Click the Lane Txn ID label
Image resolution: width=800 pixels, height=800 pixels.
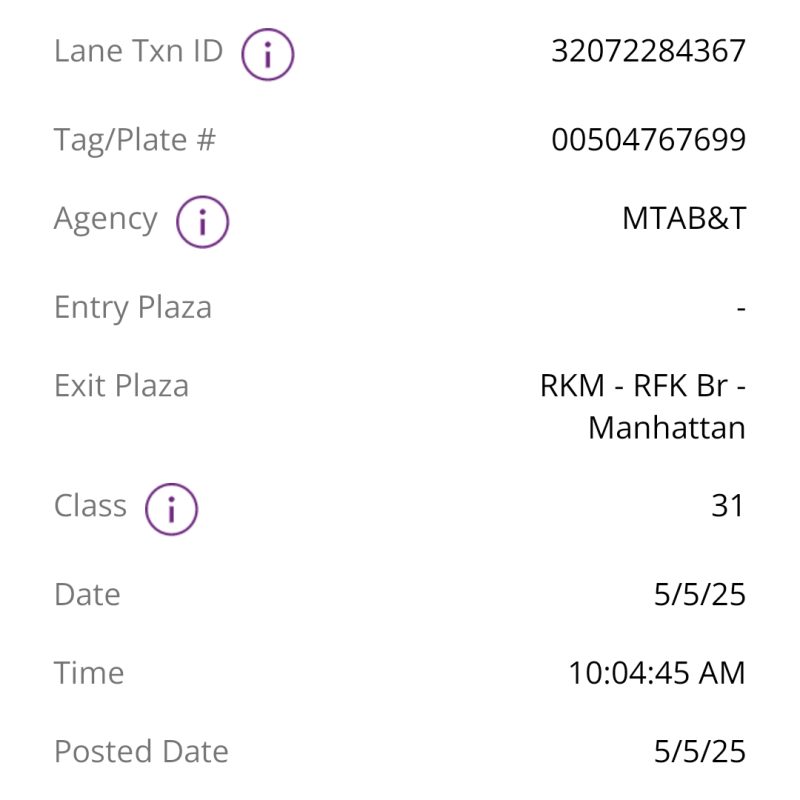point(138,51)
